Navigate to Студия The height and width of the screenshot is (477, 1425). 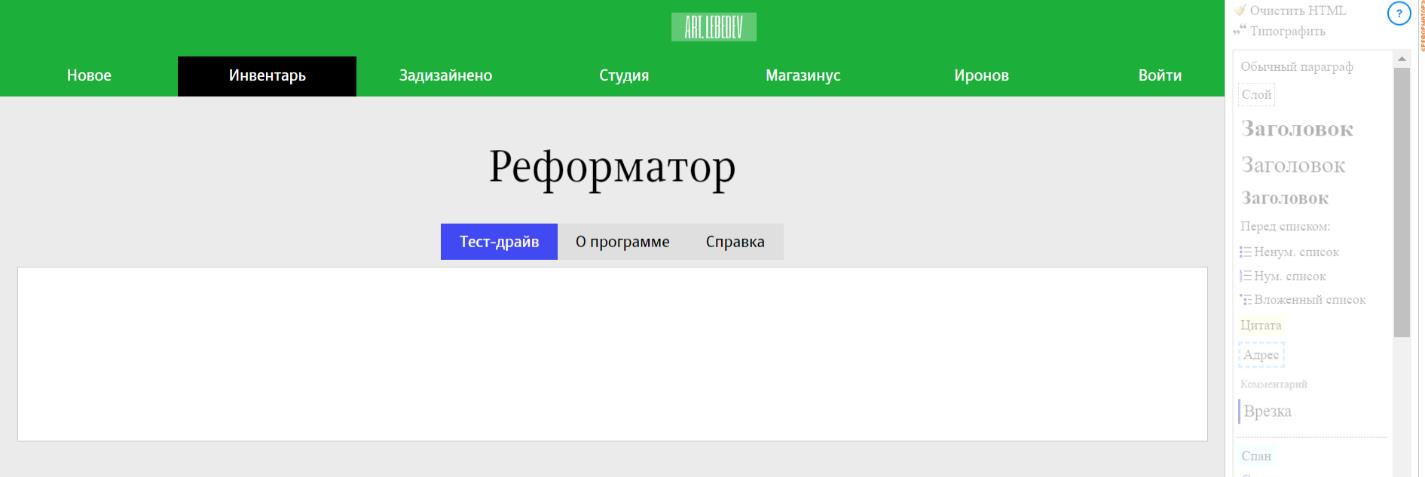624,76
